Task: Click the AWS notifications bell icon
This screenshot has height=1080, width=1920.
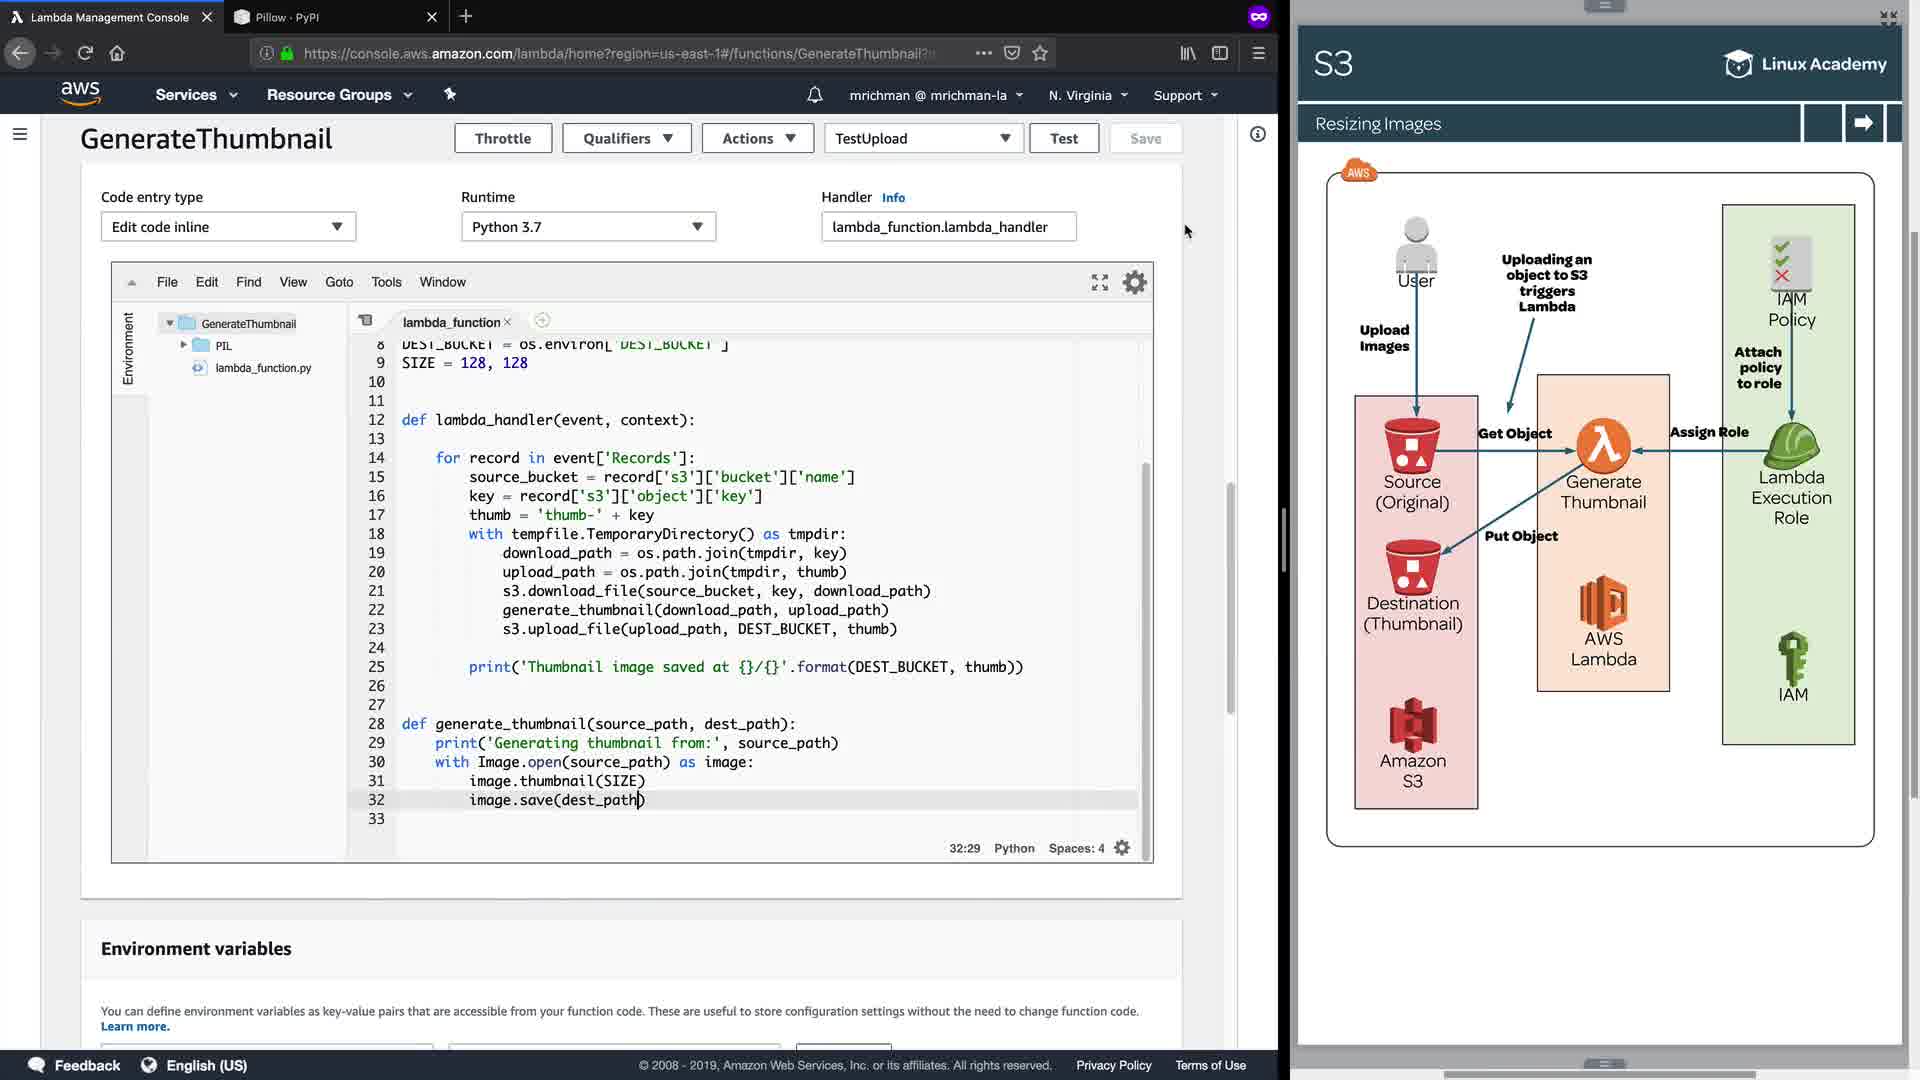Action: coord(815,95)
